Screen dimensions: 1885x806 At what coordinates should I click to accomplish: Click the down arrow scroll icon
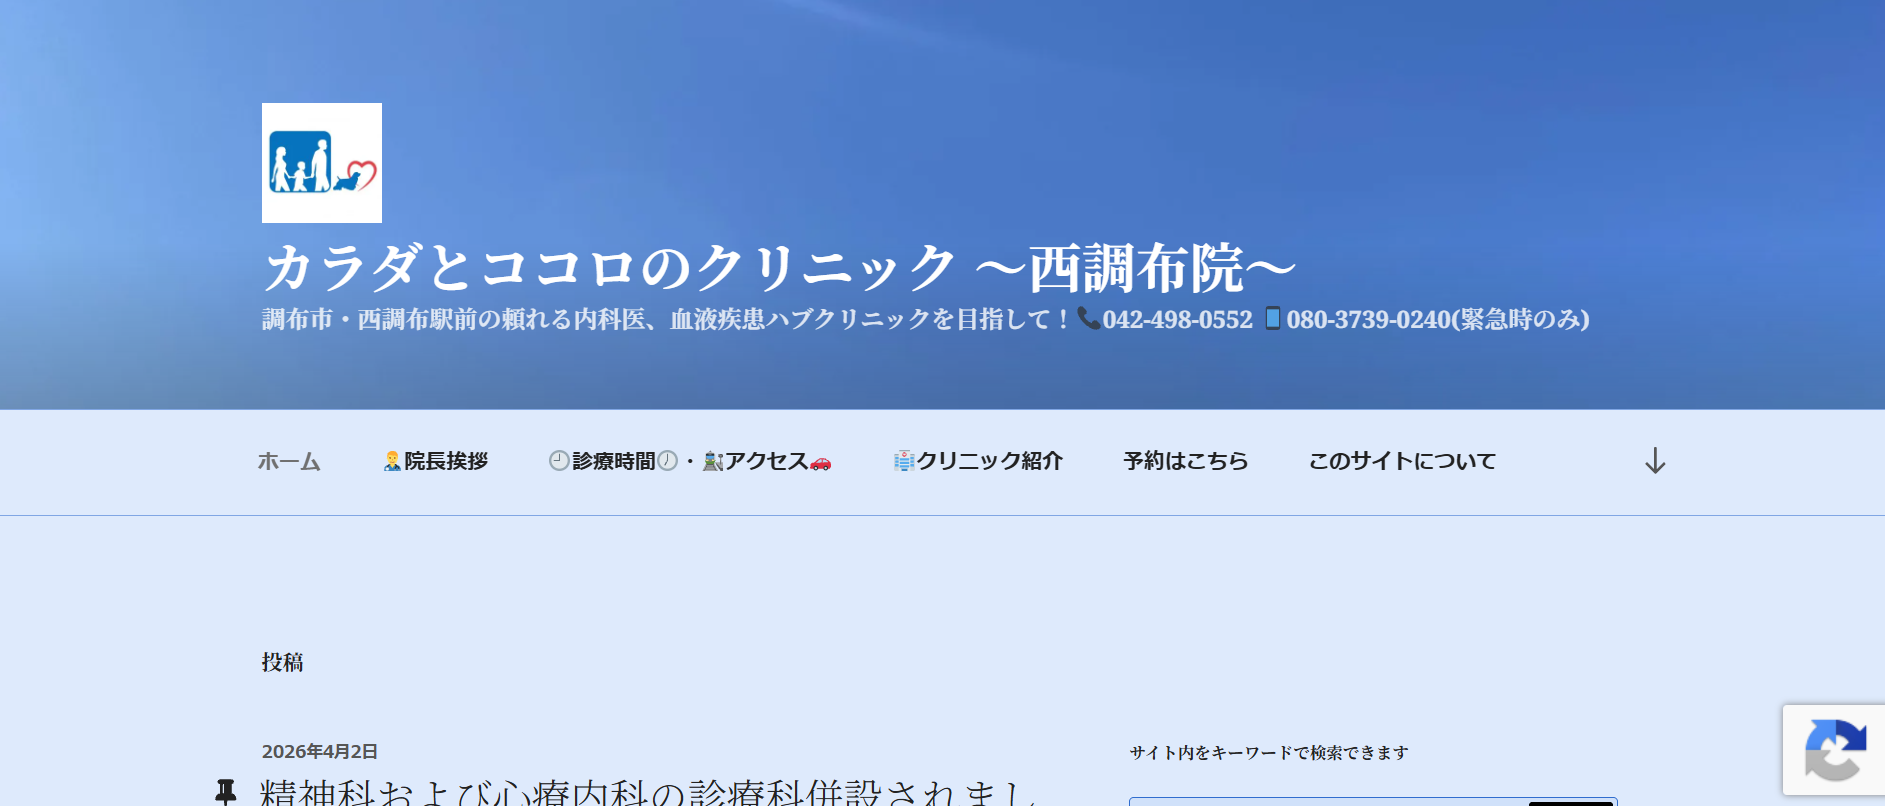pos(1655,461)
